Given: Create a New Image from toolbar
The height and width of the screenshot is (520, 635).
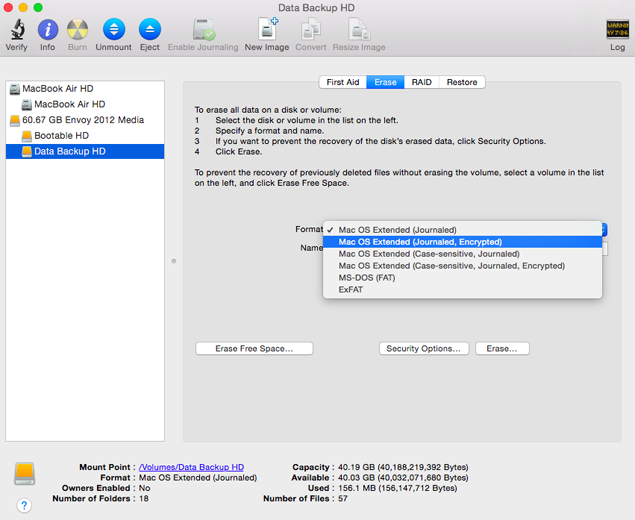Looking at the screenshot, I should pos(267,29).
